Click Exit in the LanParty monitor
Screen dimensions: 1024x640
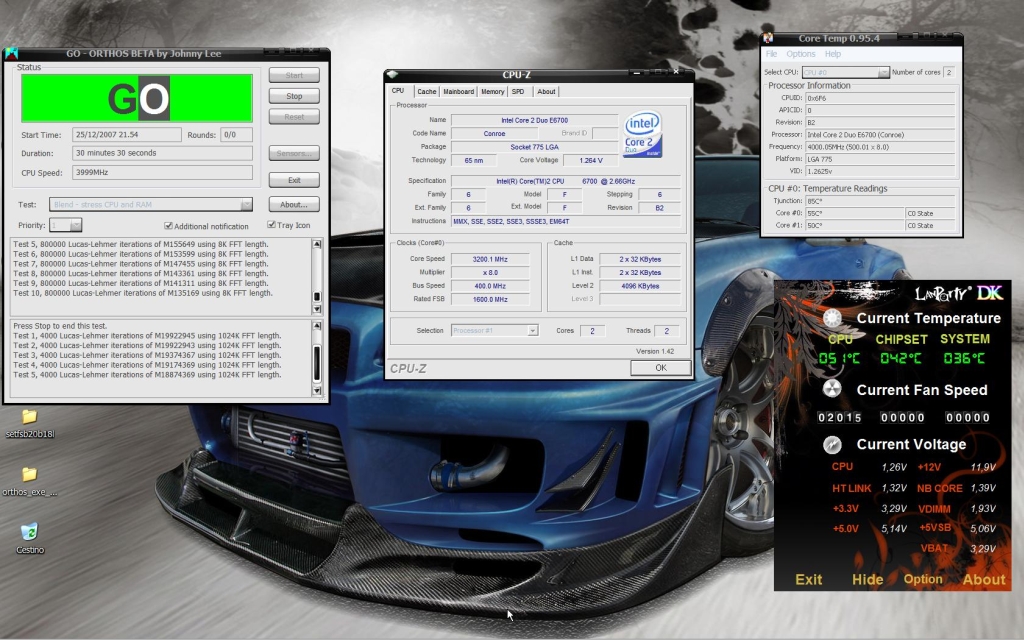point(808,579)
